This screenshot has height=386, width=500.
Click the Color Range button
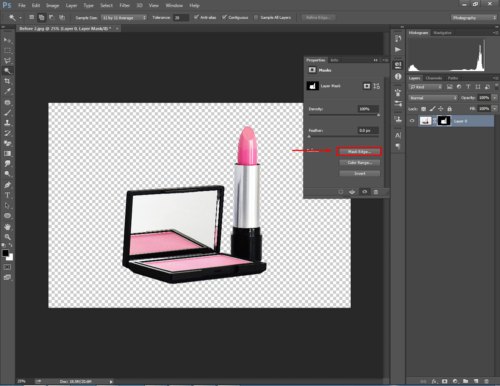[360, 163]
